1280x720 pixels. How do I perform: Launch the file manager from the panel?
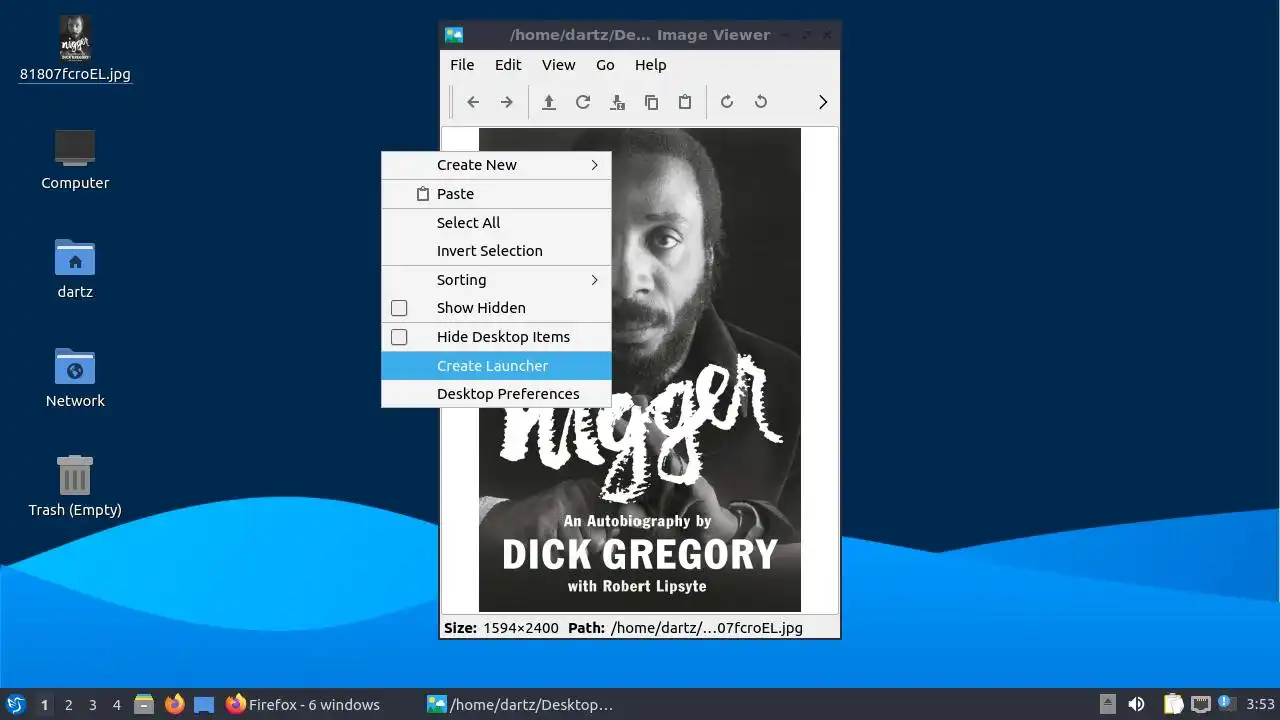[144, 705]
